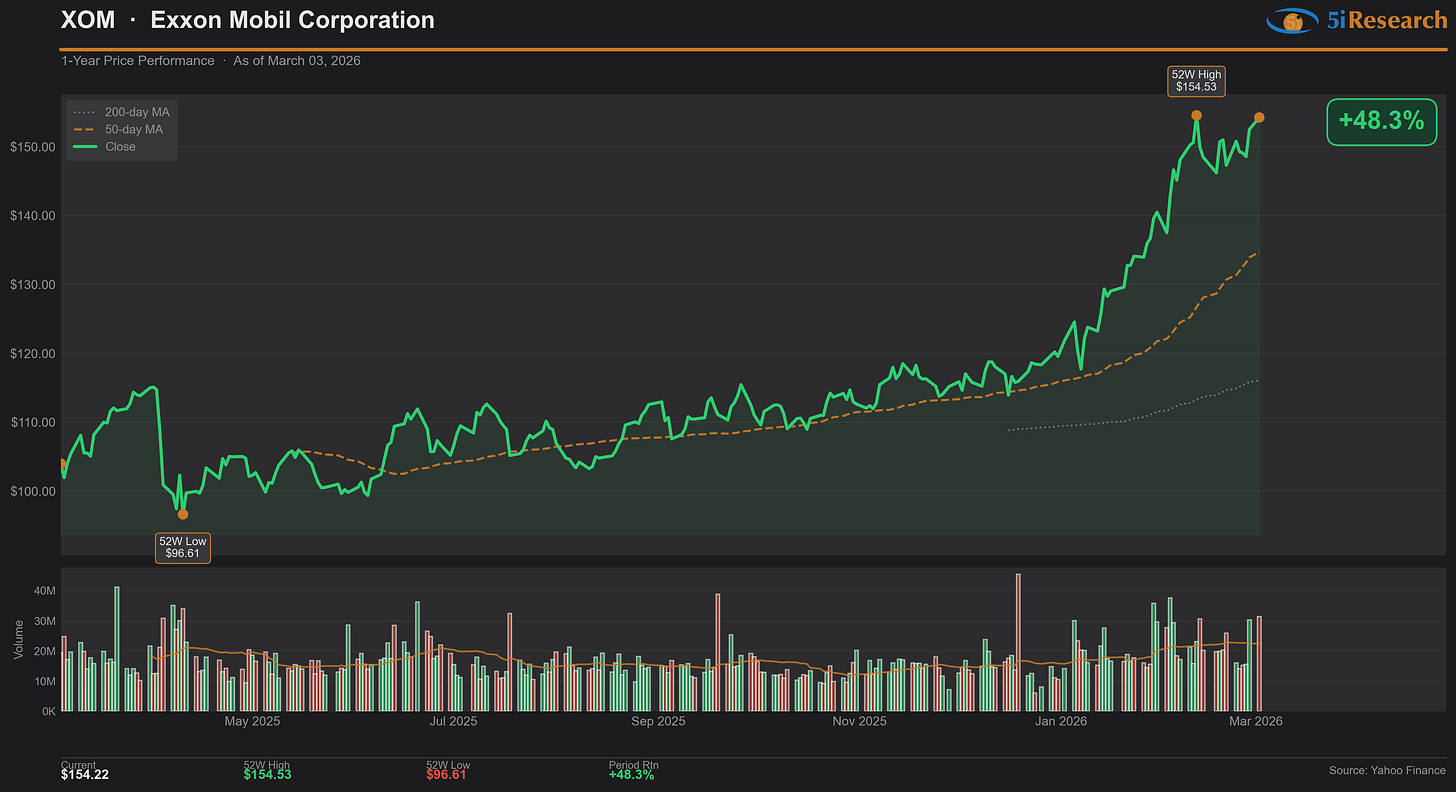Click the footer 52W High value $154.53

click(267, 776)
